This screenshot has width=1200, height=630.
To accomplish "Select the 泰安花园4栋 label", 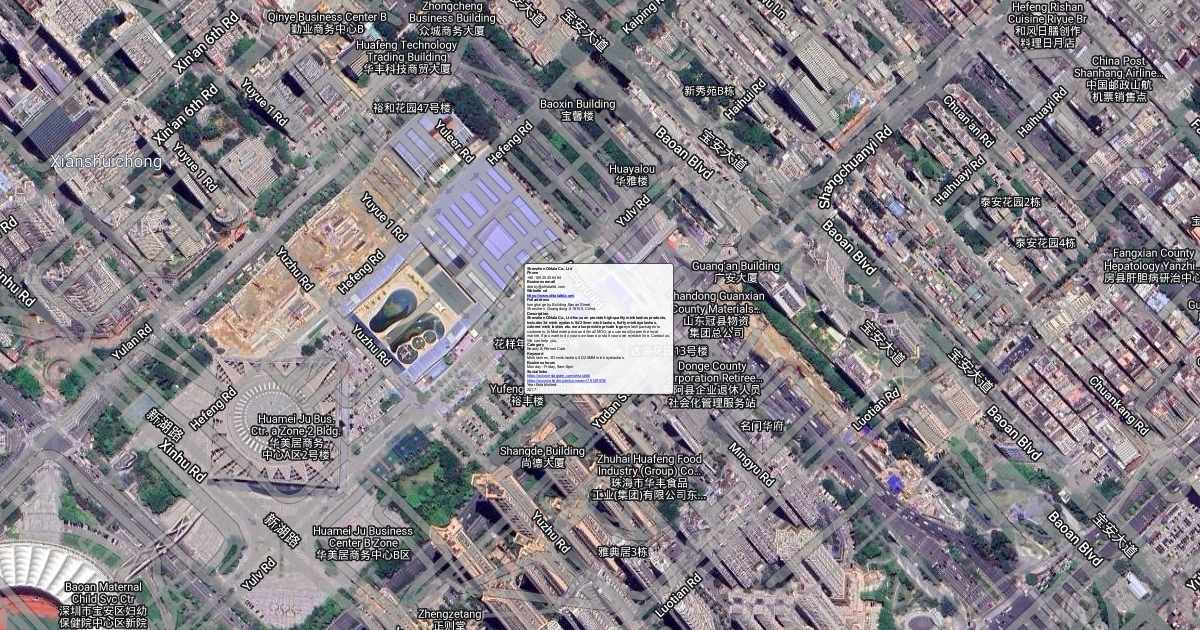I will click(1045, 243).
